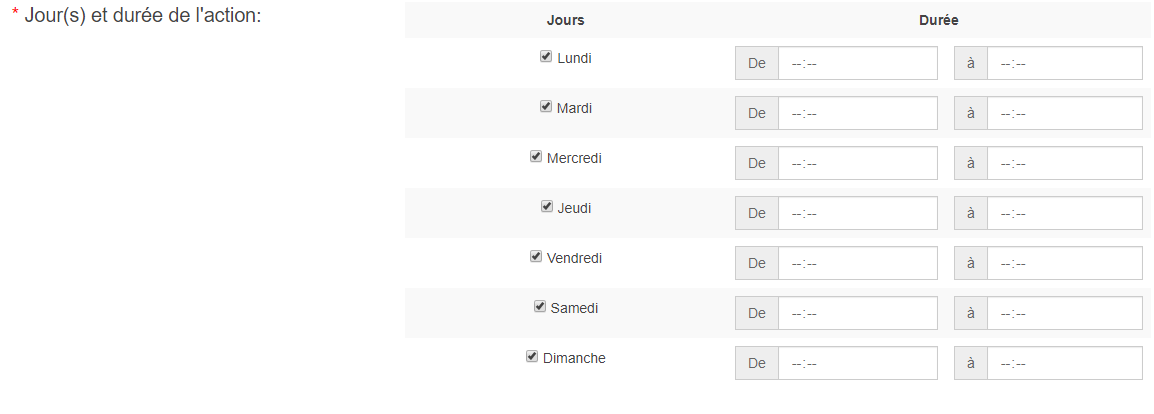The height and width of the screenshot is (414, 1154).
Task: Select the Samedi 'De' start time field
Action: click(x=858, y=313)
